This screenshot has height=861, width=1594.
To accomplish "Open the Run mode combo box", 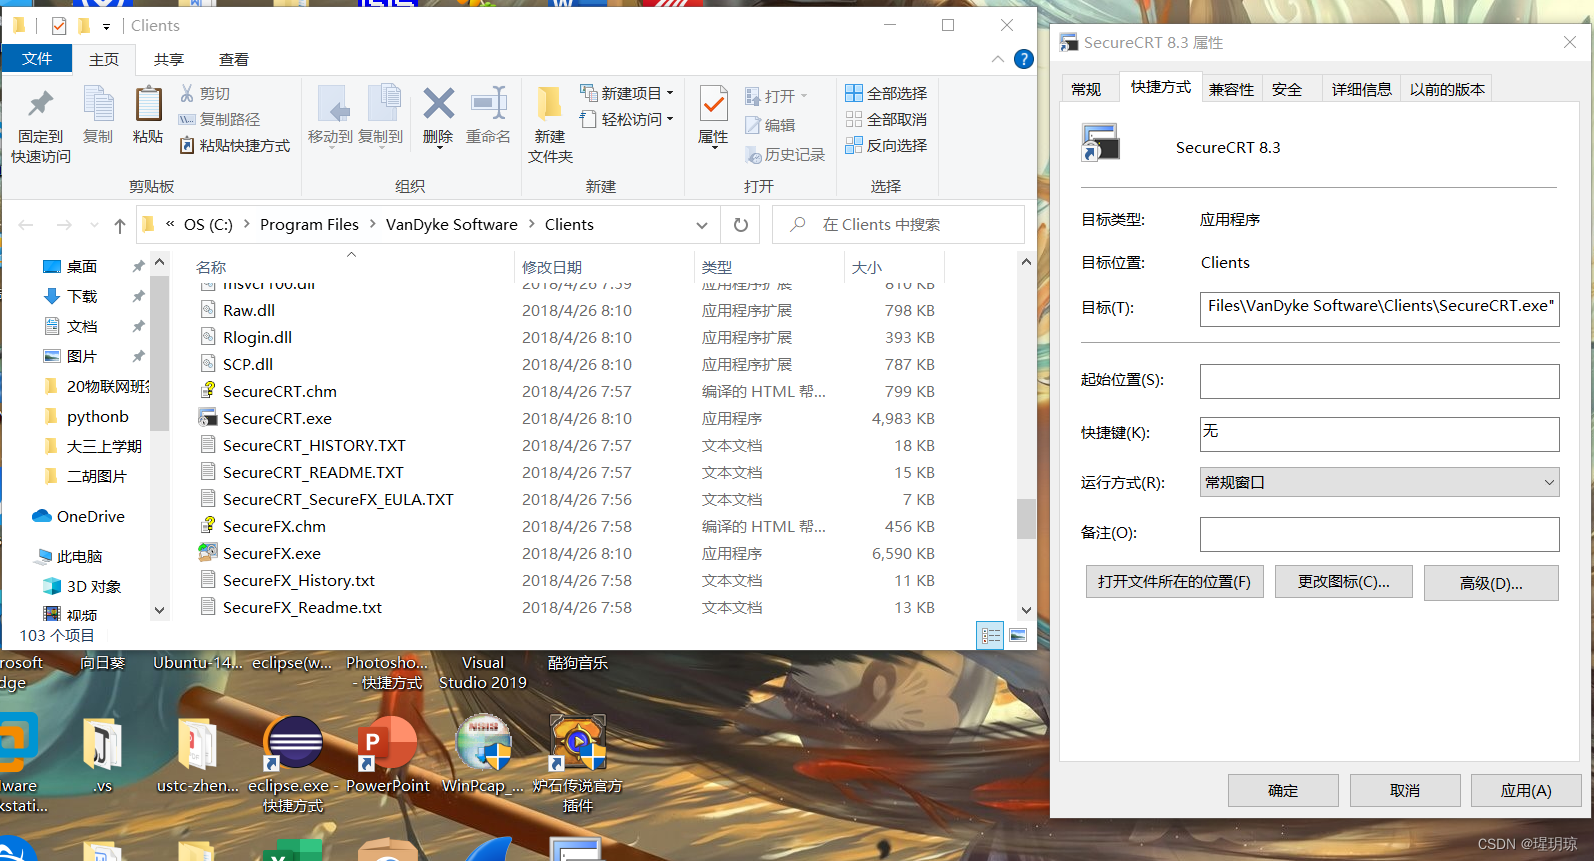I will [1379, 482].
